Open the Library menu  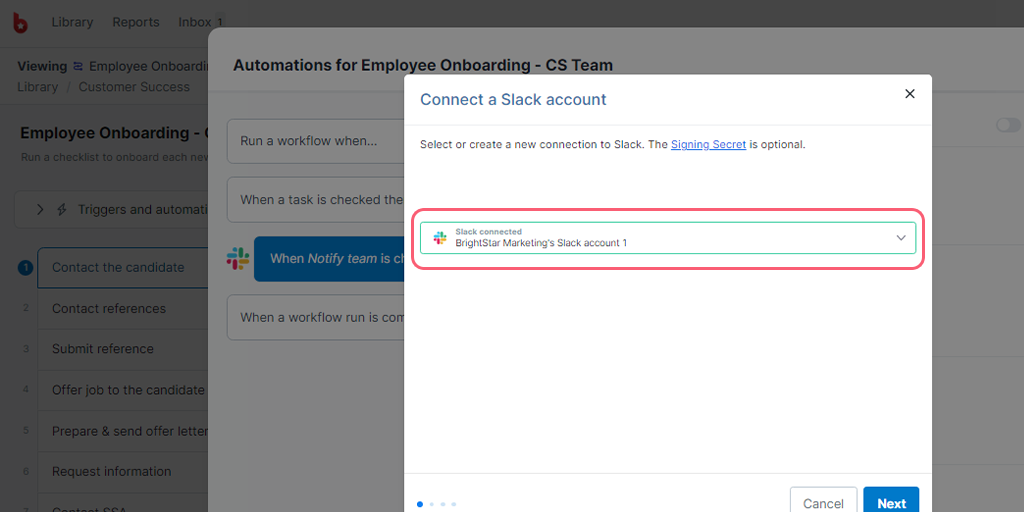pos(72,22)
